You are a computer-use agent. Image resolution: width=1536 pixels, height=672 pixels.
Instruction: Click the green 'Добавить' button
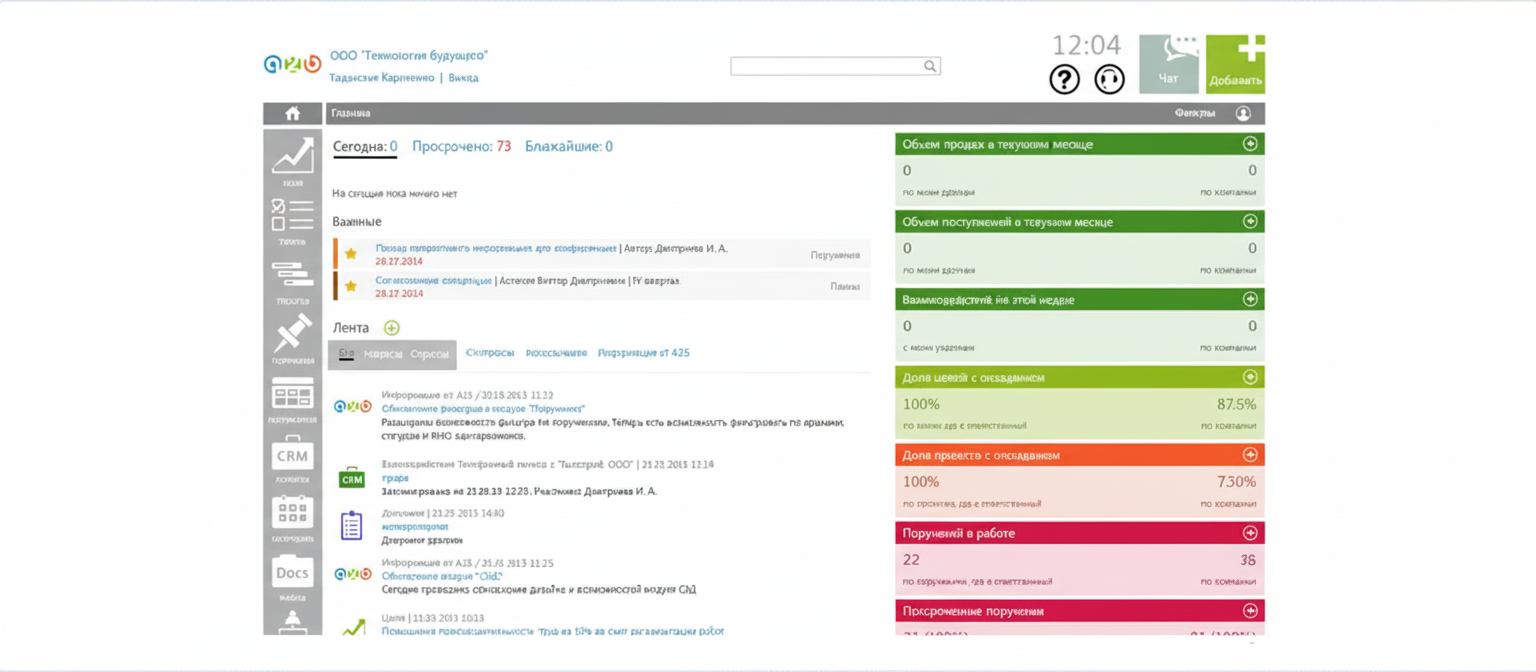point(1235,65)
